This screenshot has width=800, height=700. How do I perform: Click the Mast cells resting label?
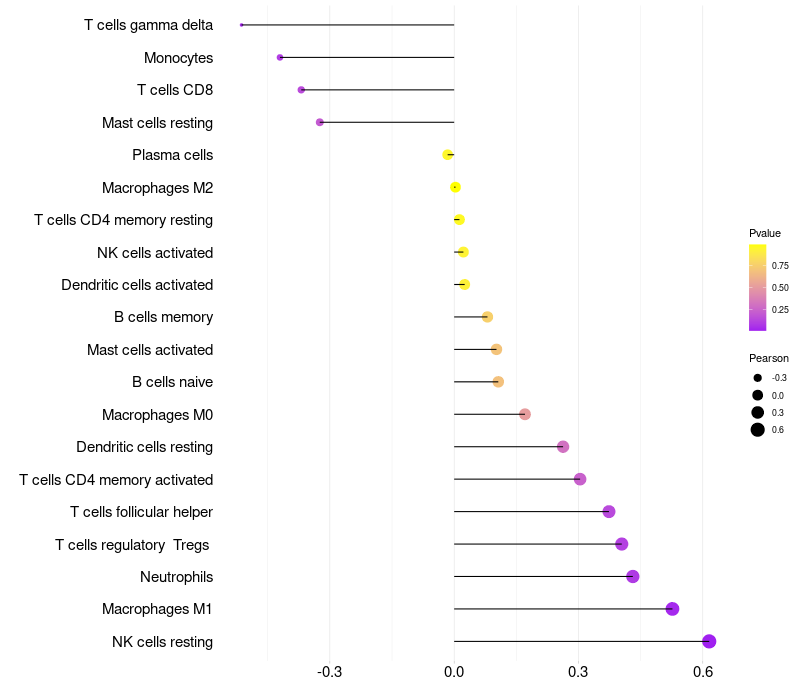(x=157, y=123)
